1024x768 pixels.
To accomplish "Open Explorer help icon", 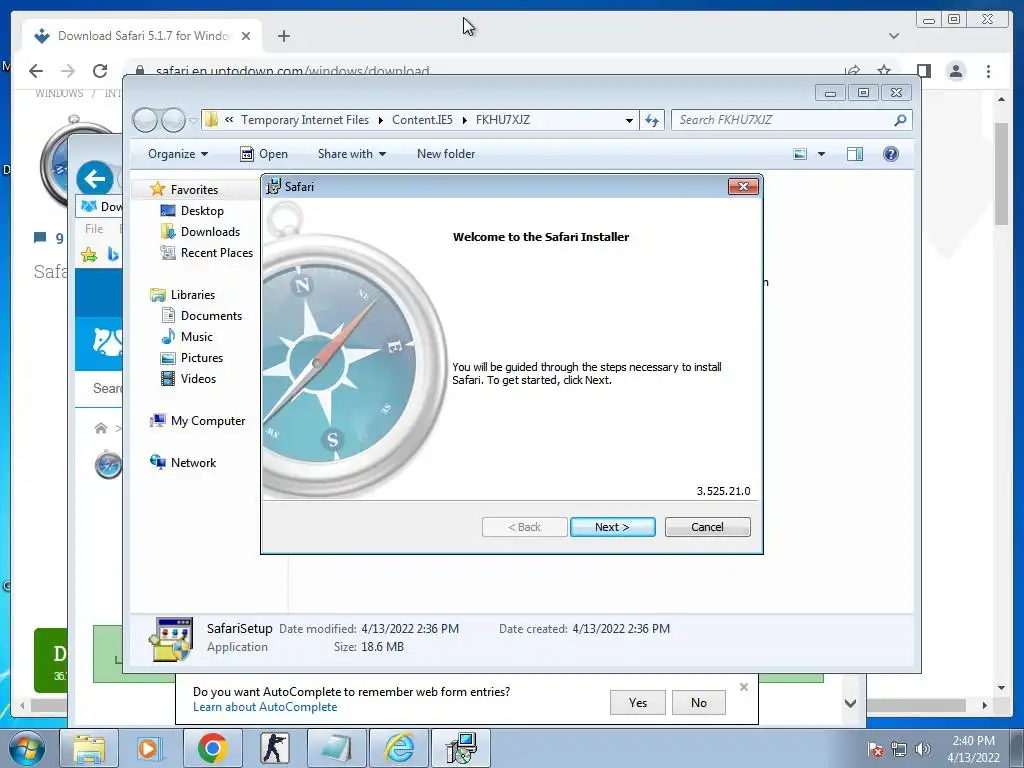I will [891, 154].
